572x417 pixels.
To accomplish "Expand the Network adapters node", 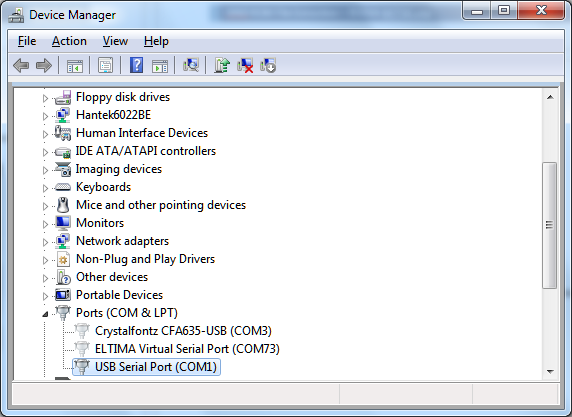I will pyautogui.click(x=45, y=242).
